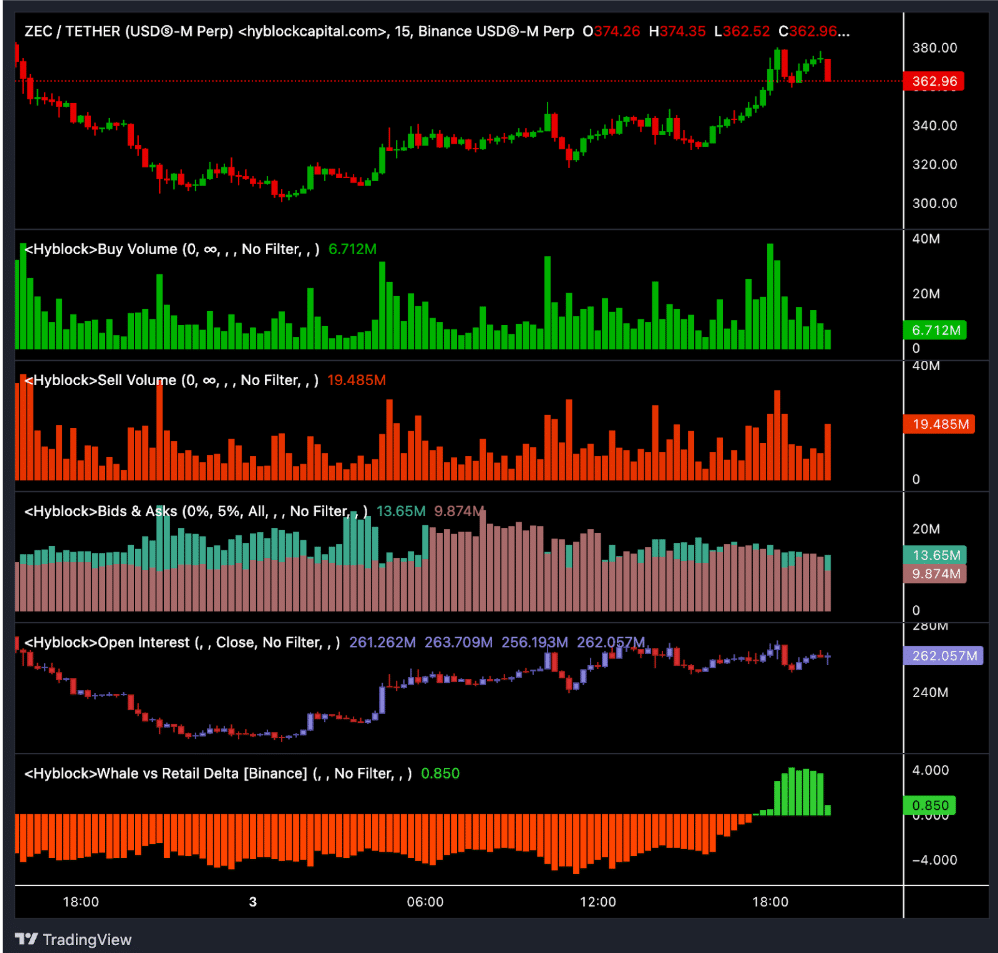This screenshot has width=998, height=953.
Task: Click the hyblockcapital.com text in chart title
Action: click(x=312, y=31)
